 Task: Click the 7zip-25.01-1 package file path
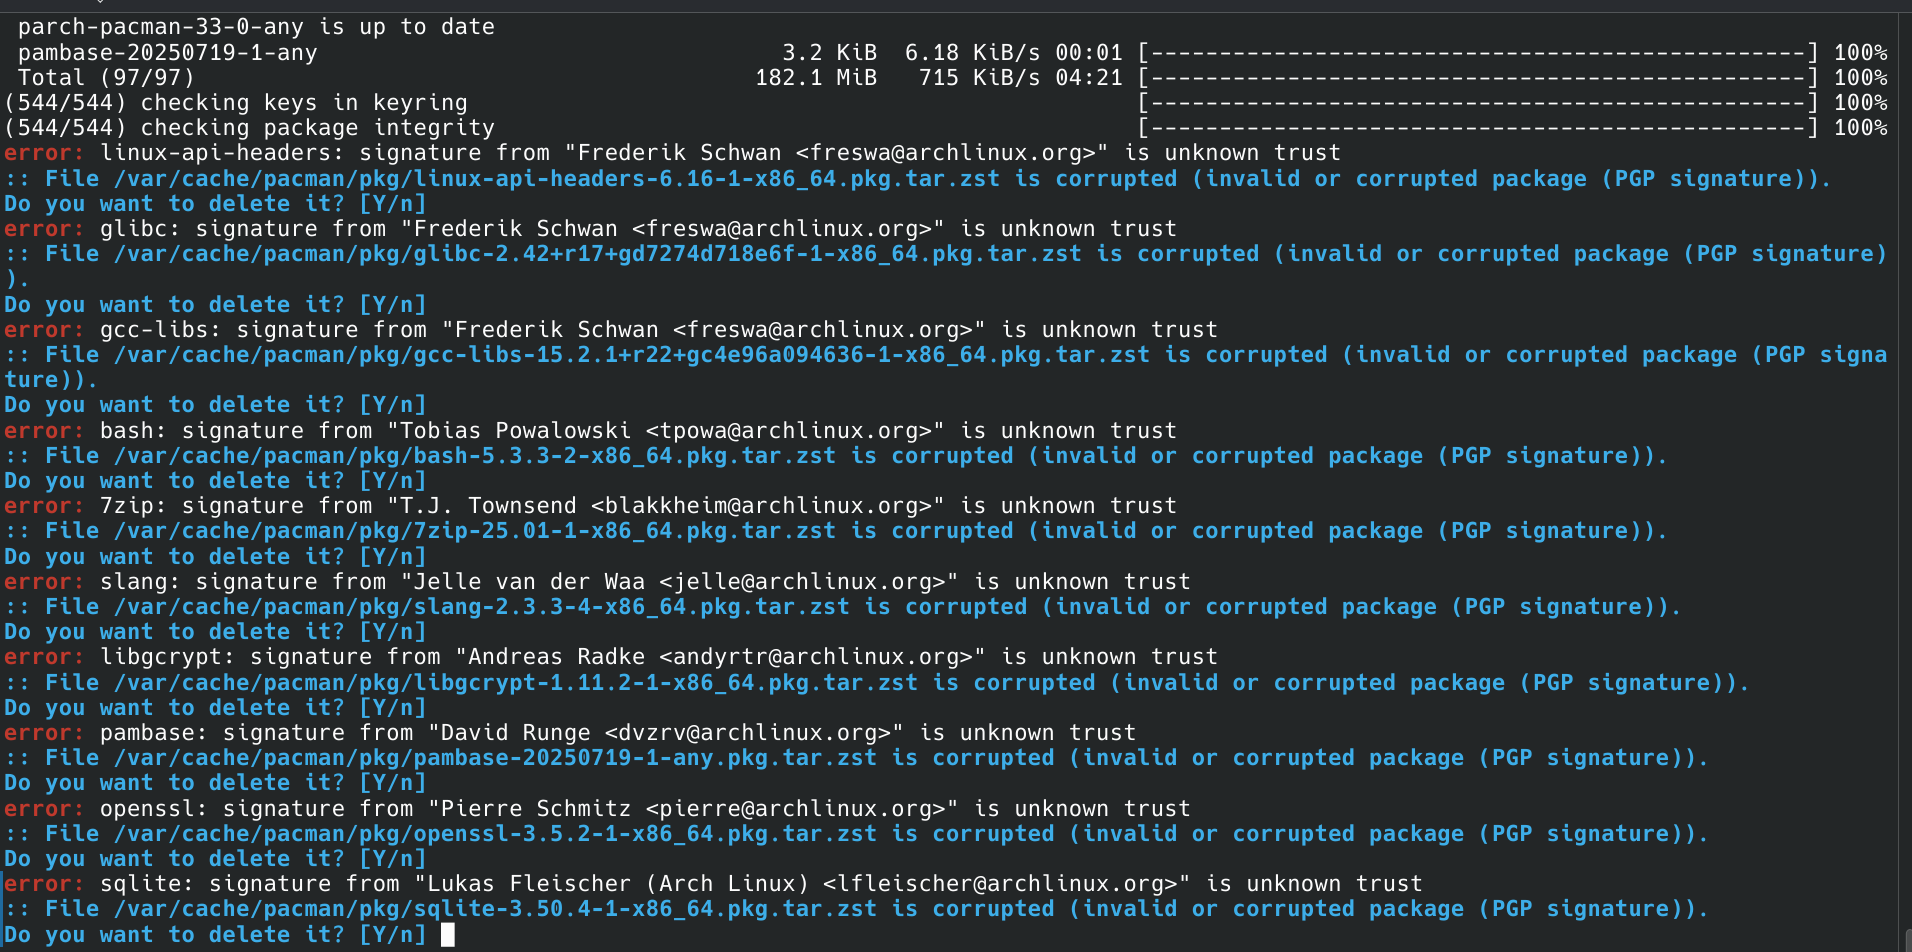[474, 531]
